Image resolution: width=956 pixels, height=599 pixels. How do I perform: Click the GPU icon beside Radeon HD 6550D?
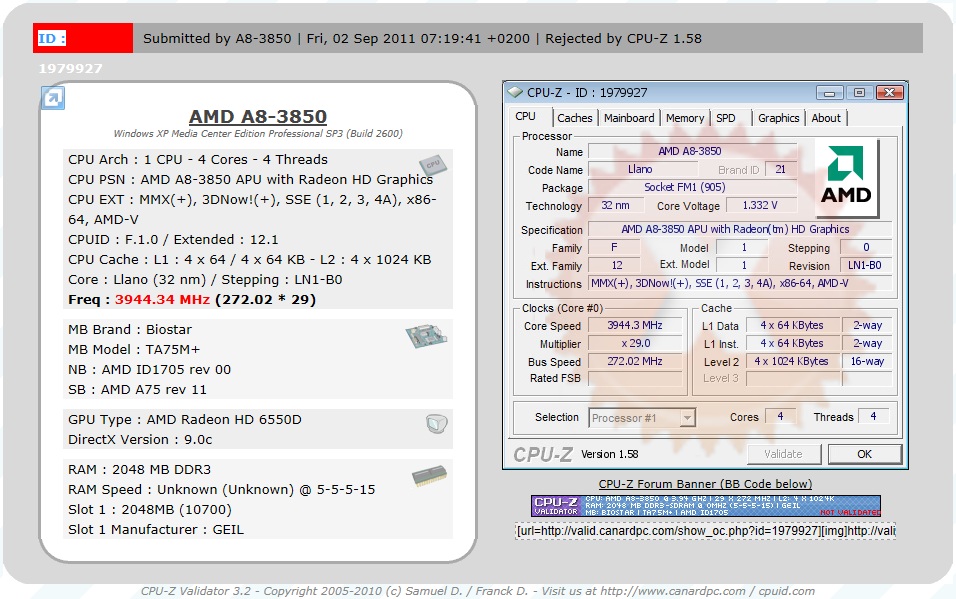point(436,424)
